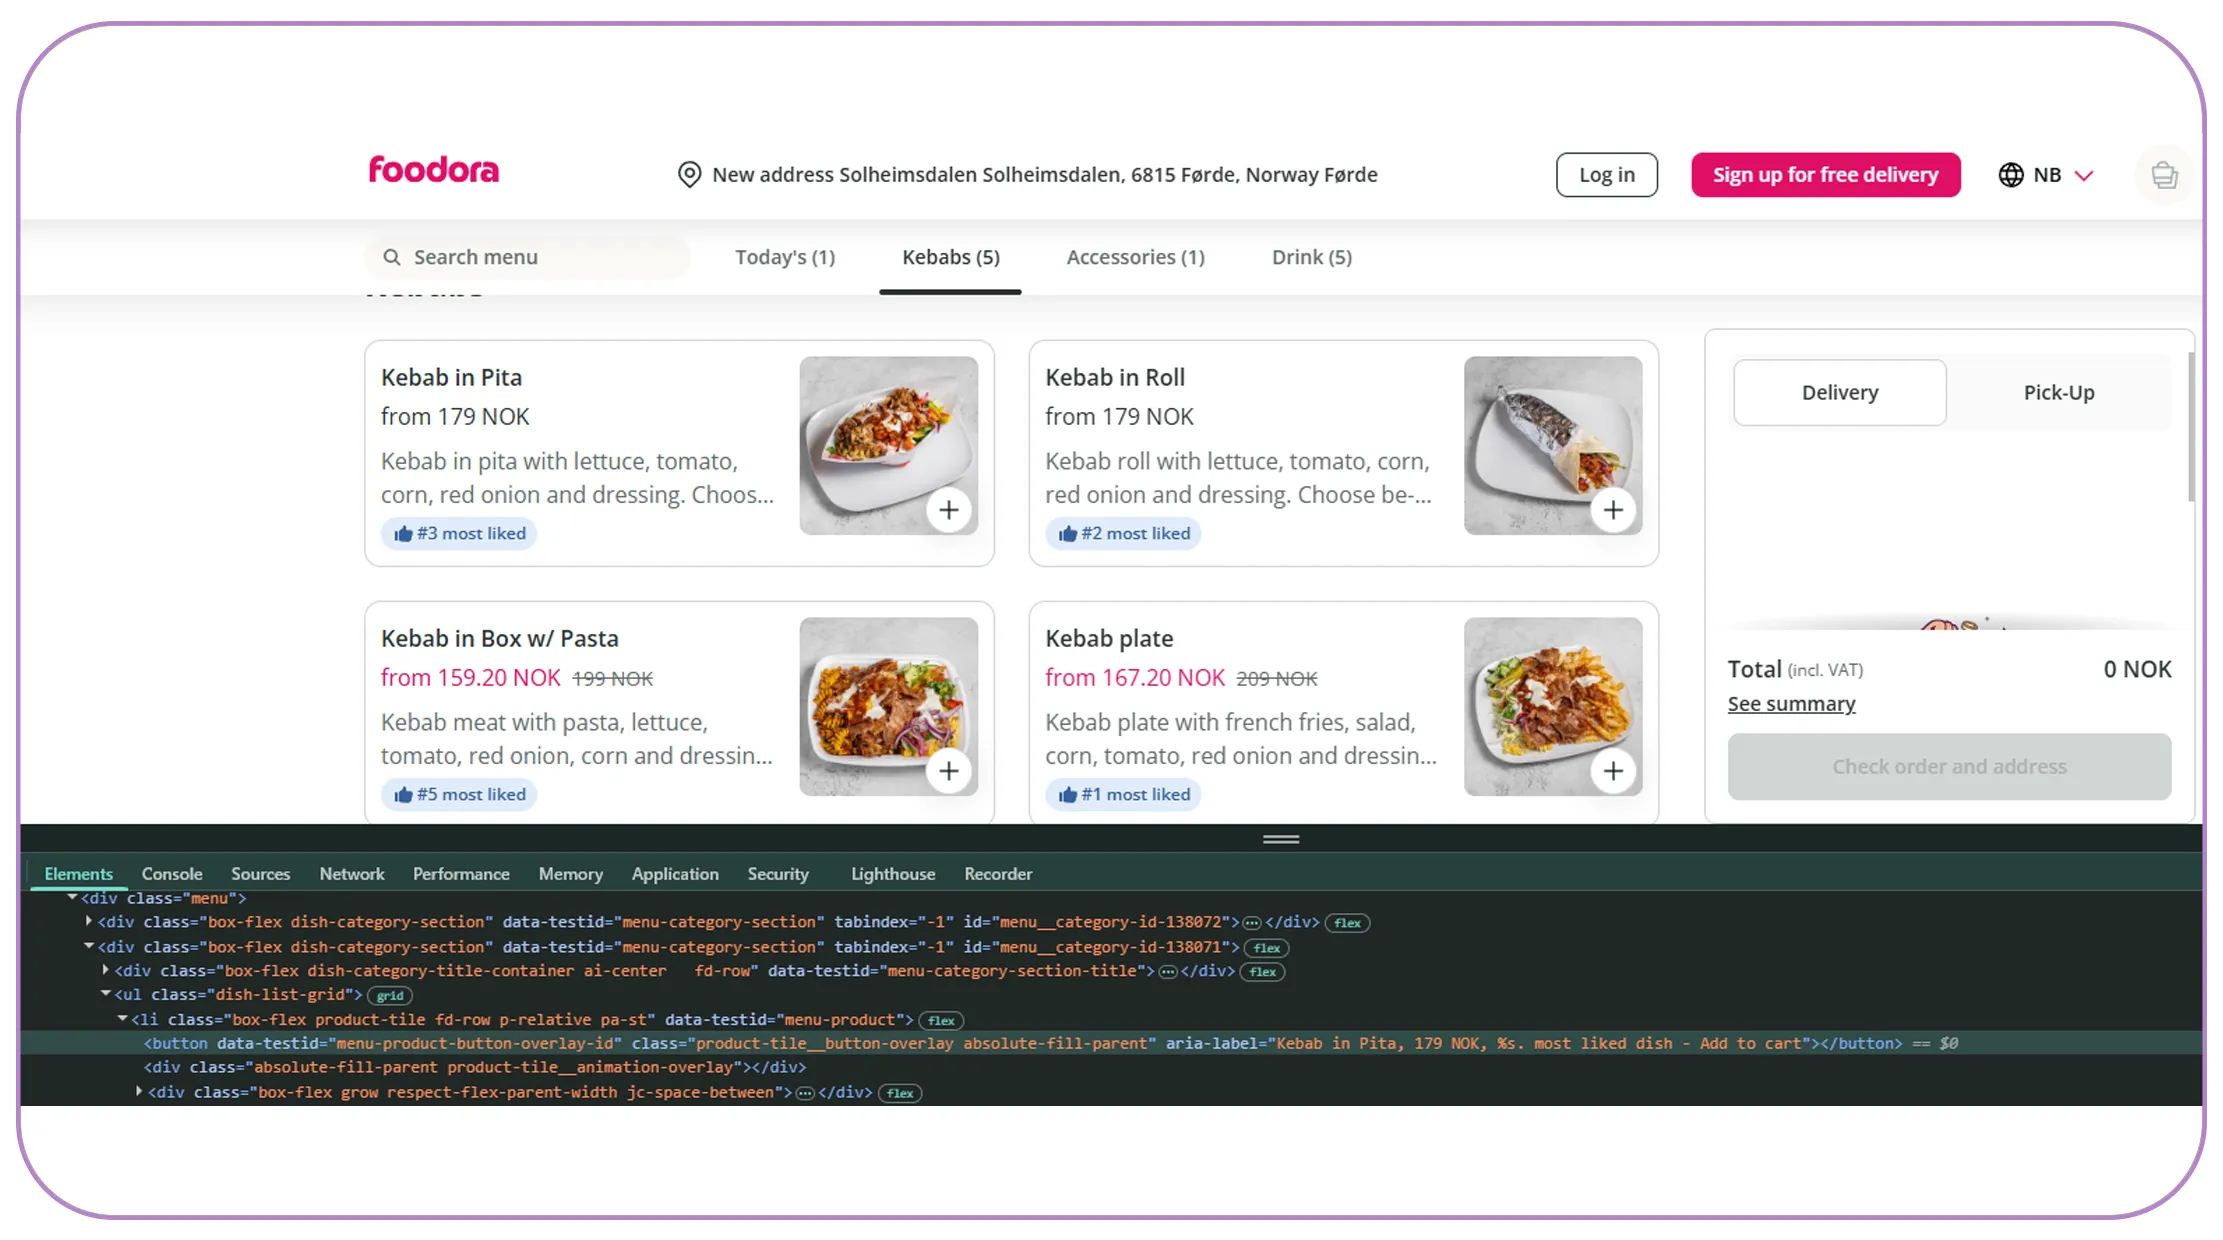This screenshot has width=2223, height=1240.
Task: Click ellipsis in category-id-138072 row
Action: tap(1251, 923)
